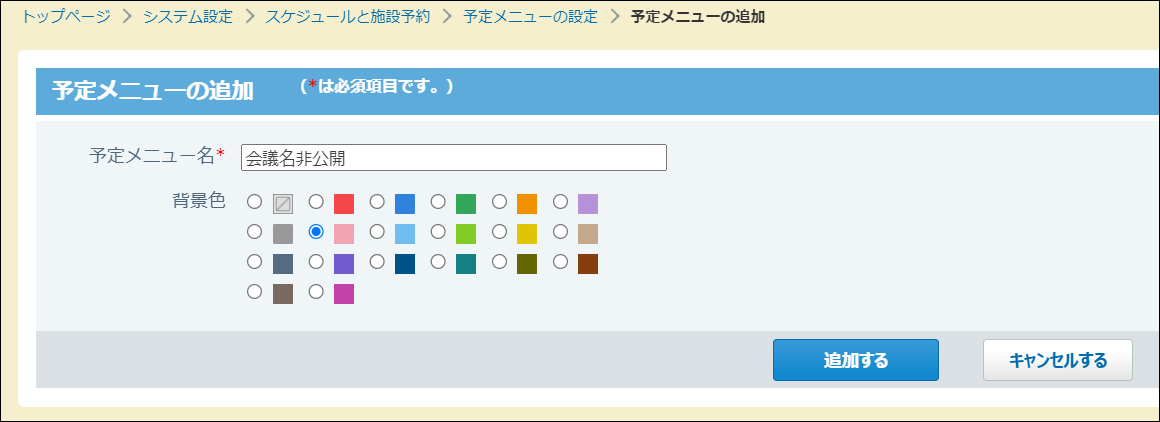Select the radio button beside pink swatch
The height and width of the screenshot is (422, 1160).
(316, 232)
